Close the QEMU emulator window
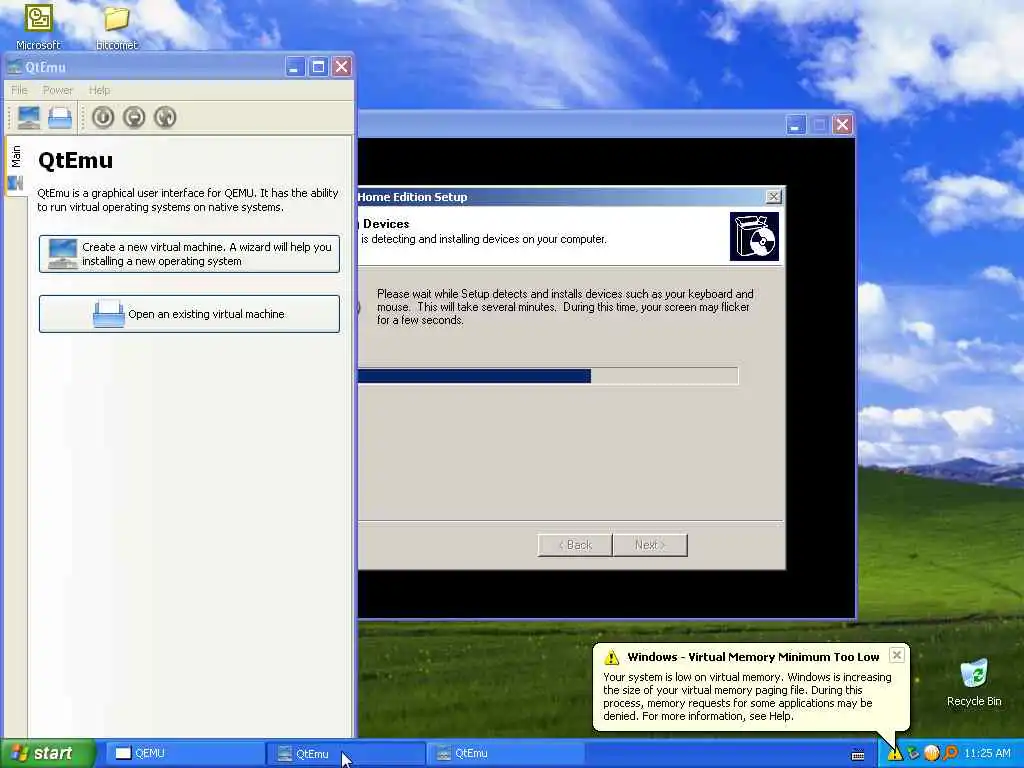 842,125
